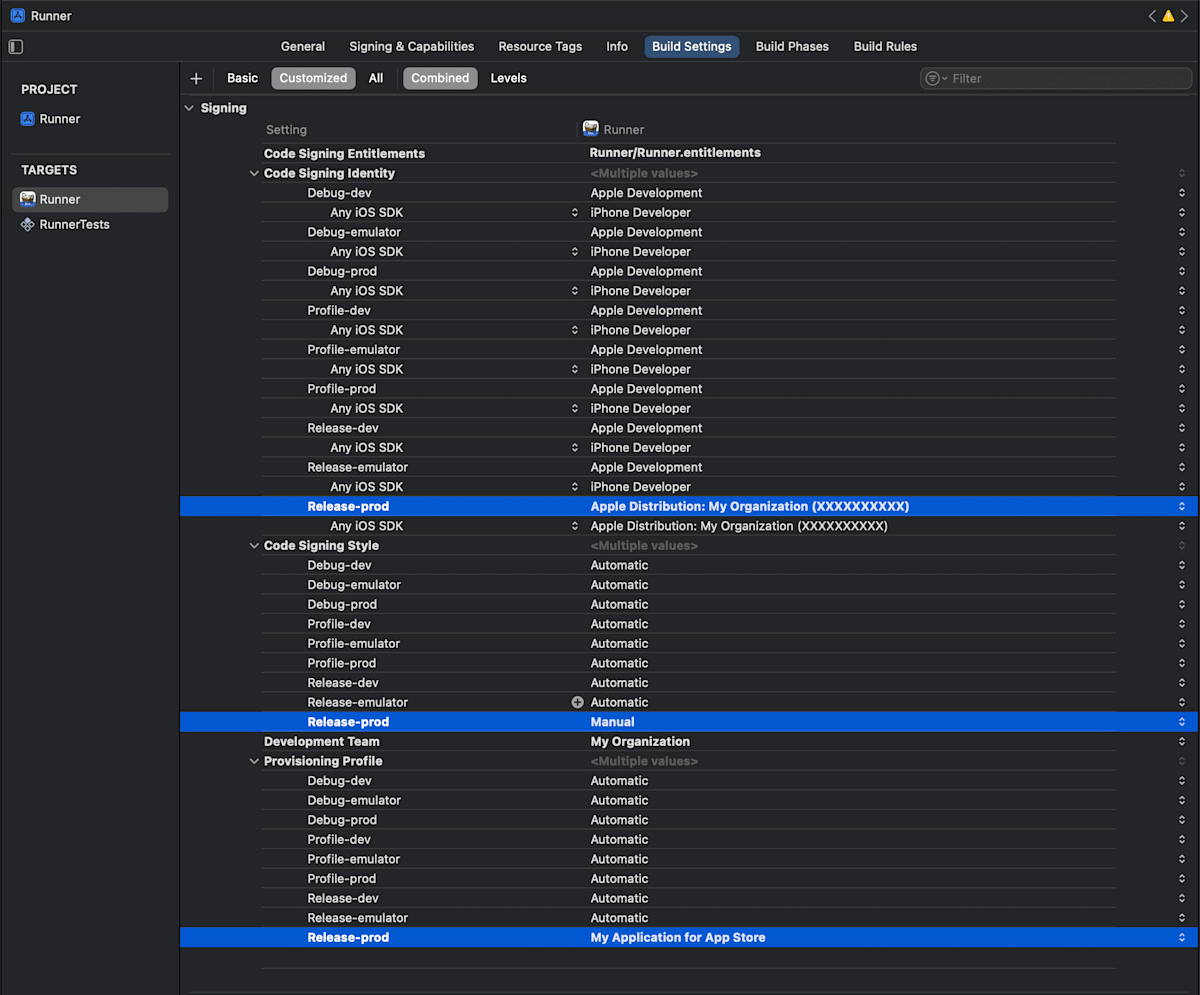Open the Build Rules tab

(885, 46)
